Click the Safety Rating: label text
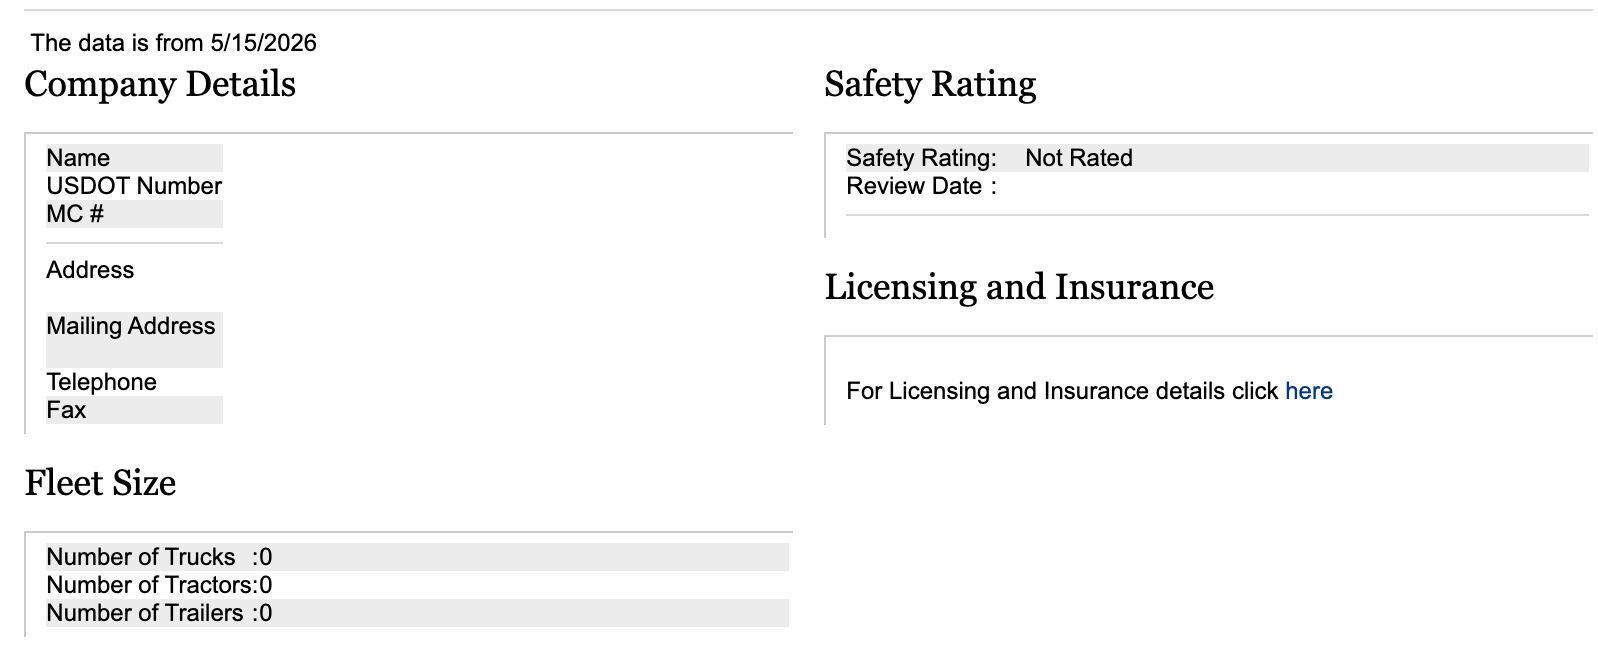 pyautogui.click(x=921, y=158)
